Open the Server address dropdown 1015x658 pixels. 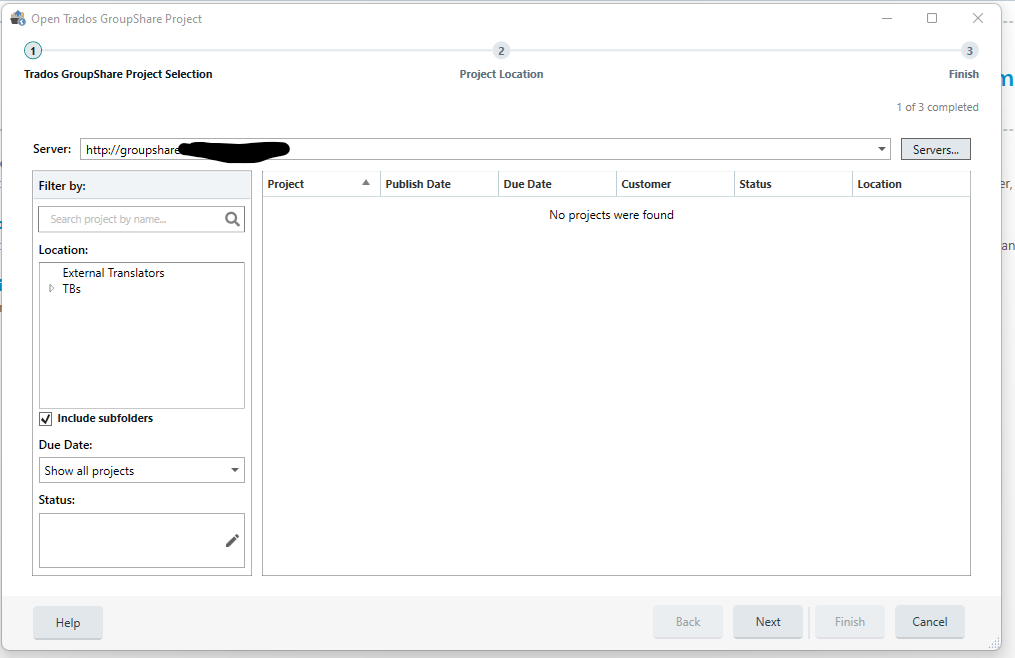click(x=882, y=150)
